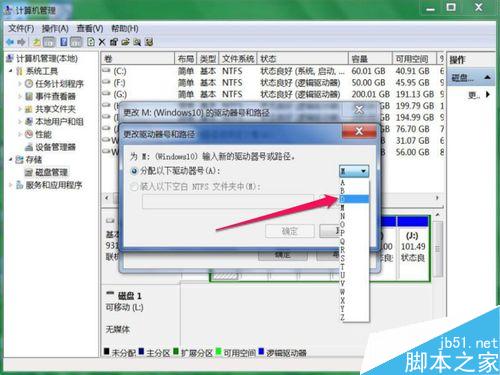Click the magnifier search toolbar icon
This screenshot has width=500, height=375.
click(137, 42)
